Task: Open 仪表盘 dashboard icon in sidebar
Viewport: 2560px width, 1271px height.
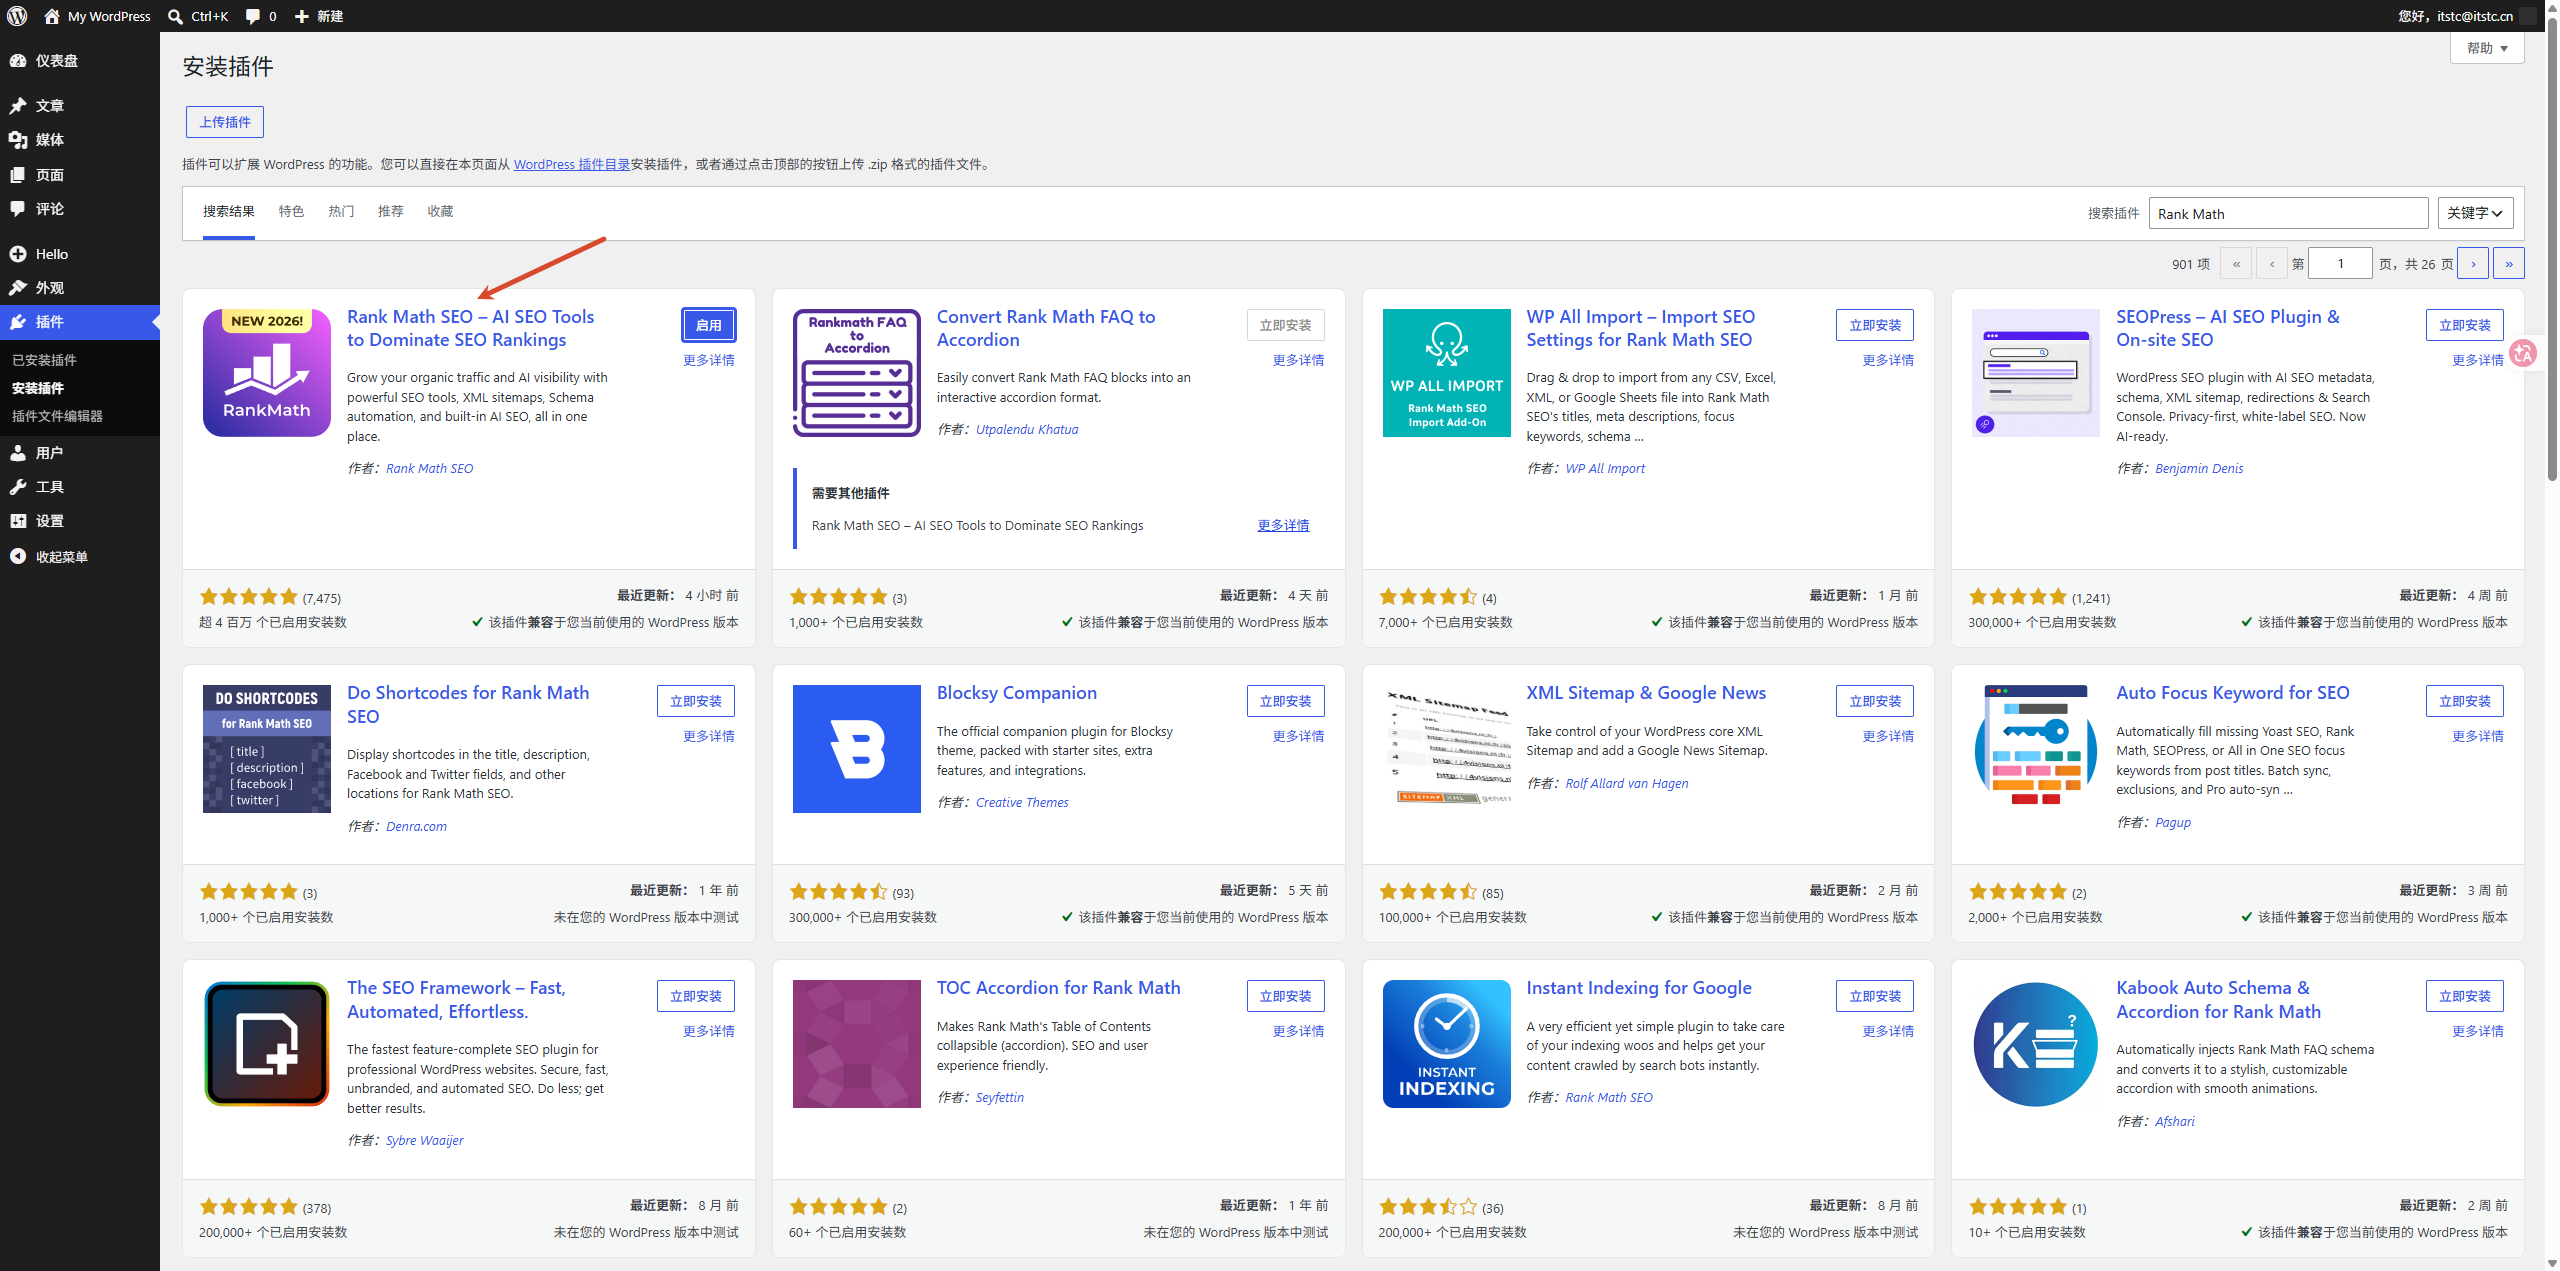Action: 18,61
